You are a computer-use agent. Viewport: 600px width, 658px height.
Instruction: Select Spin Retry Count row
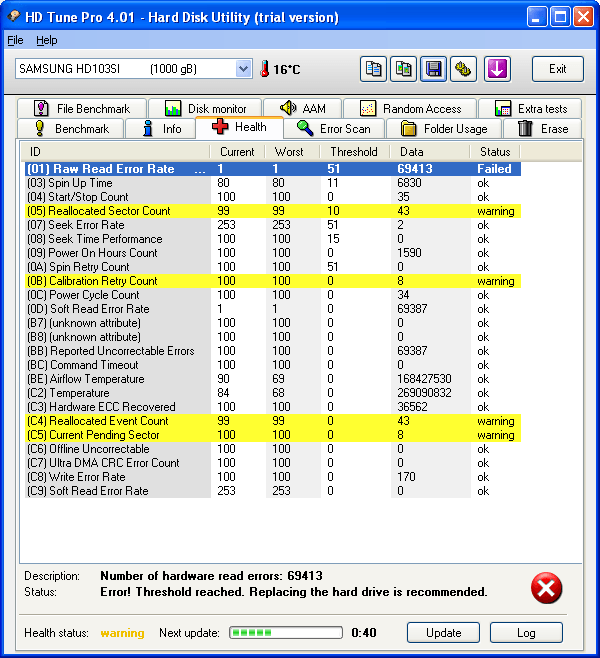(x=273, y=267)
